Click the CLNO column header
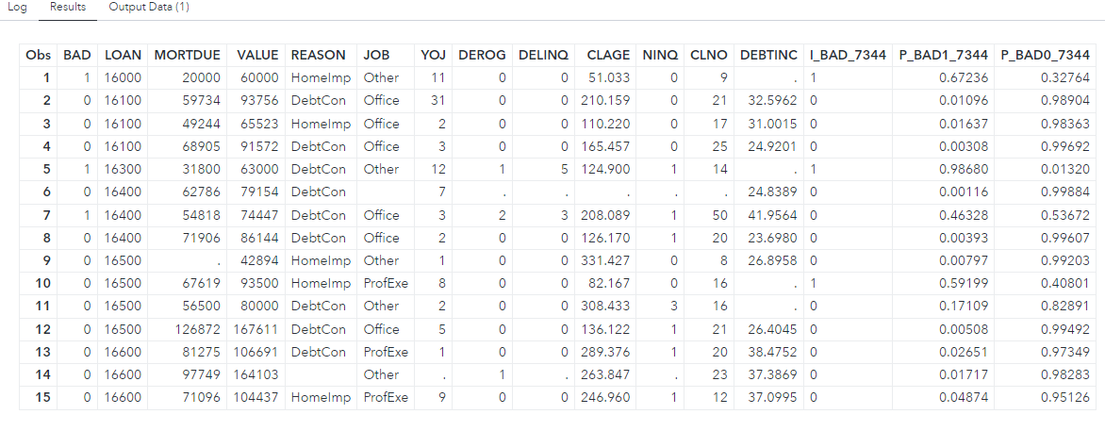This screenshot has width=1105, height=433. [708, 54]
